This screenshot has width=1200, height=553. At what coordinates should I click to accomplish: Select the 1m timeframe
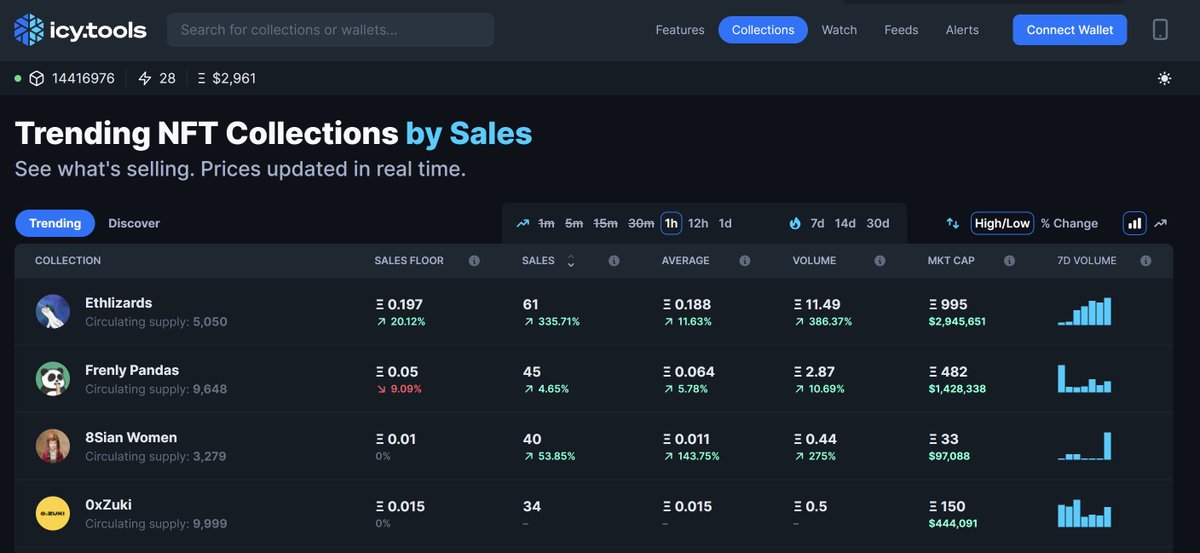(x=546, y=223)
